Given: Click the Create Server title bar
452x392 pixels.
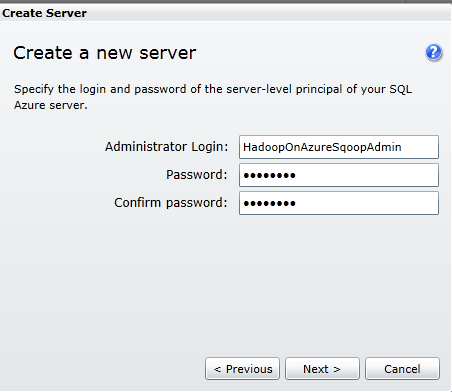Looking at the screenshot, I should [226, 13].
